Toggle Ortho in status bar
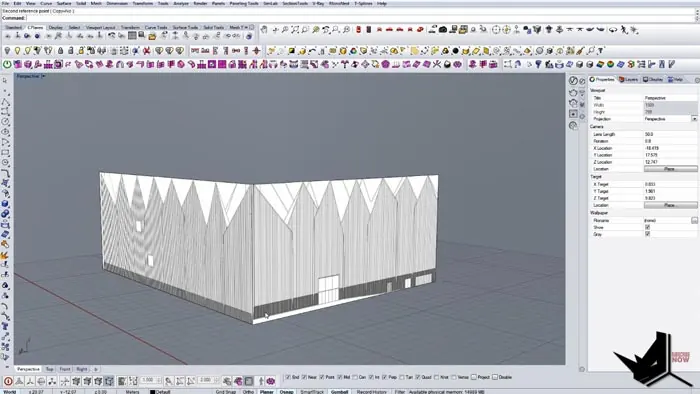This screenshot has width=700, height=394. (248, 392)
